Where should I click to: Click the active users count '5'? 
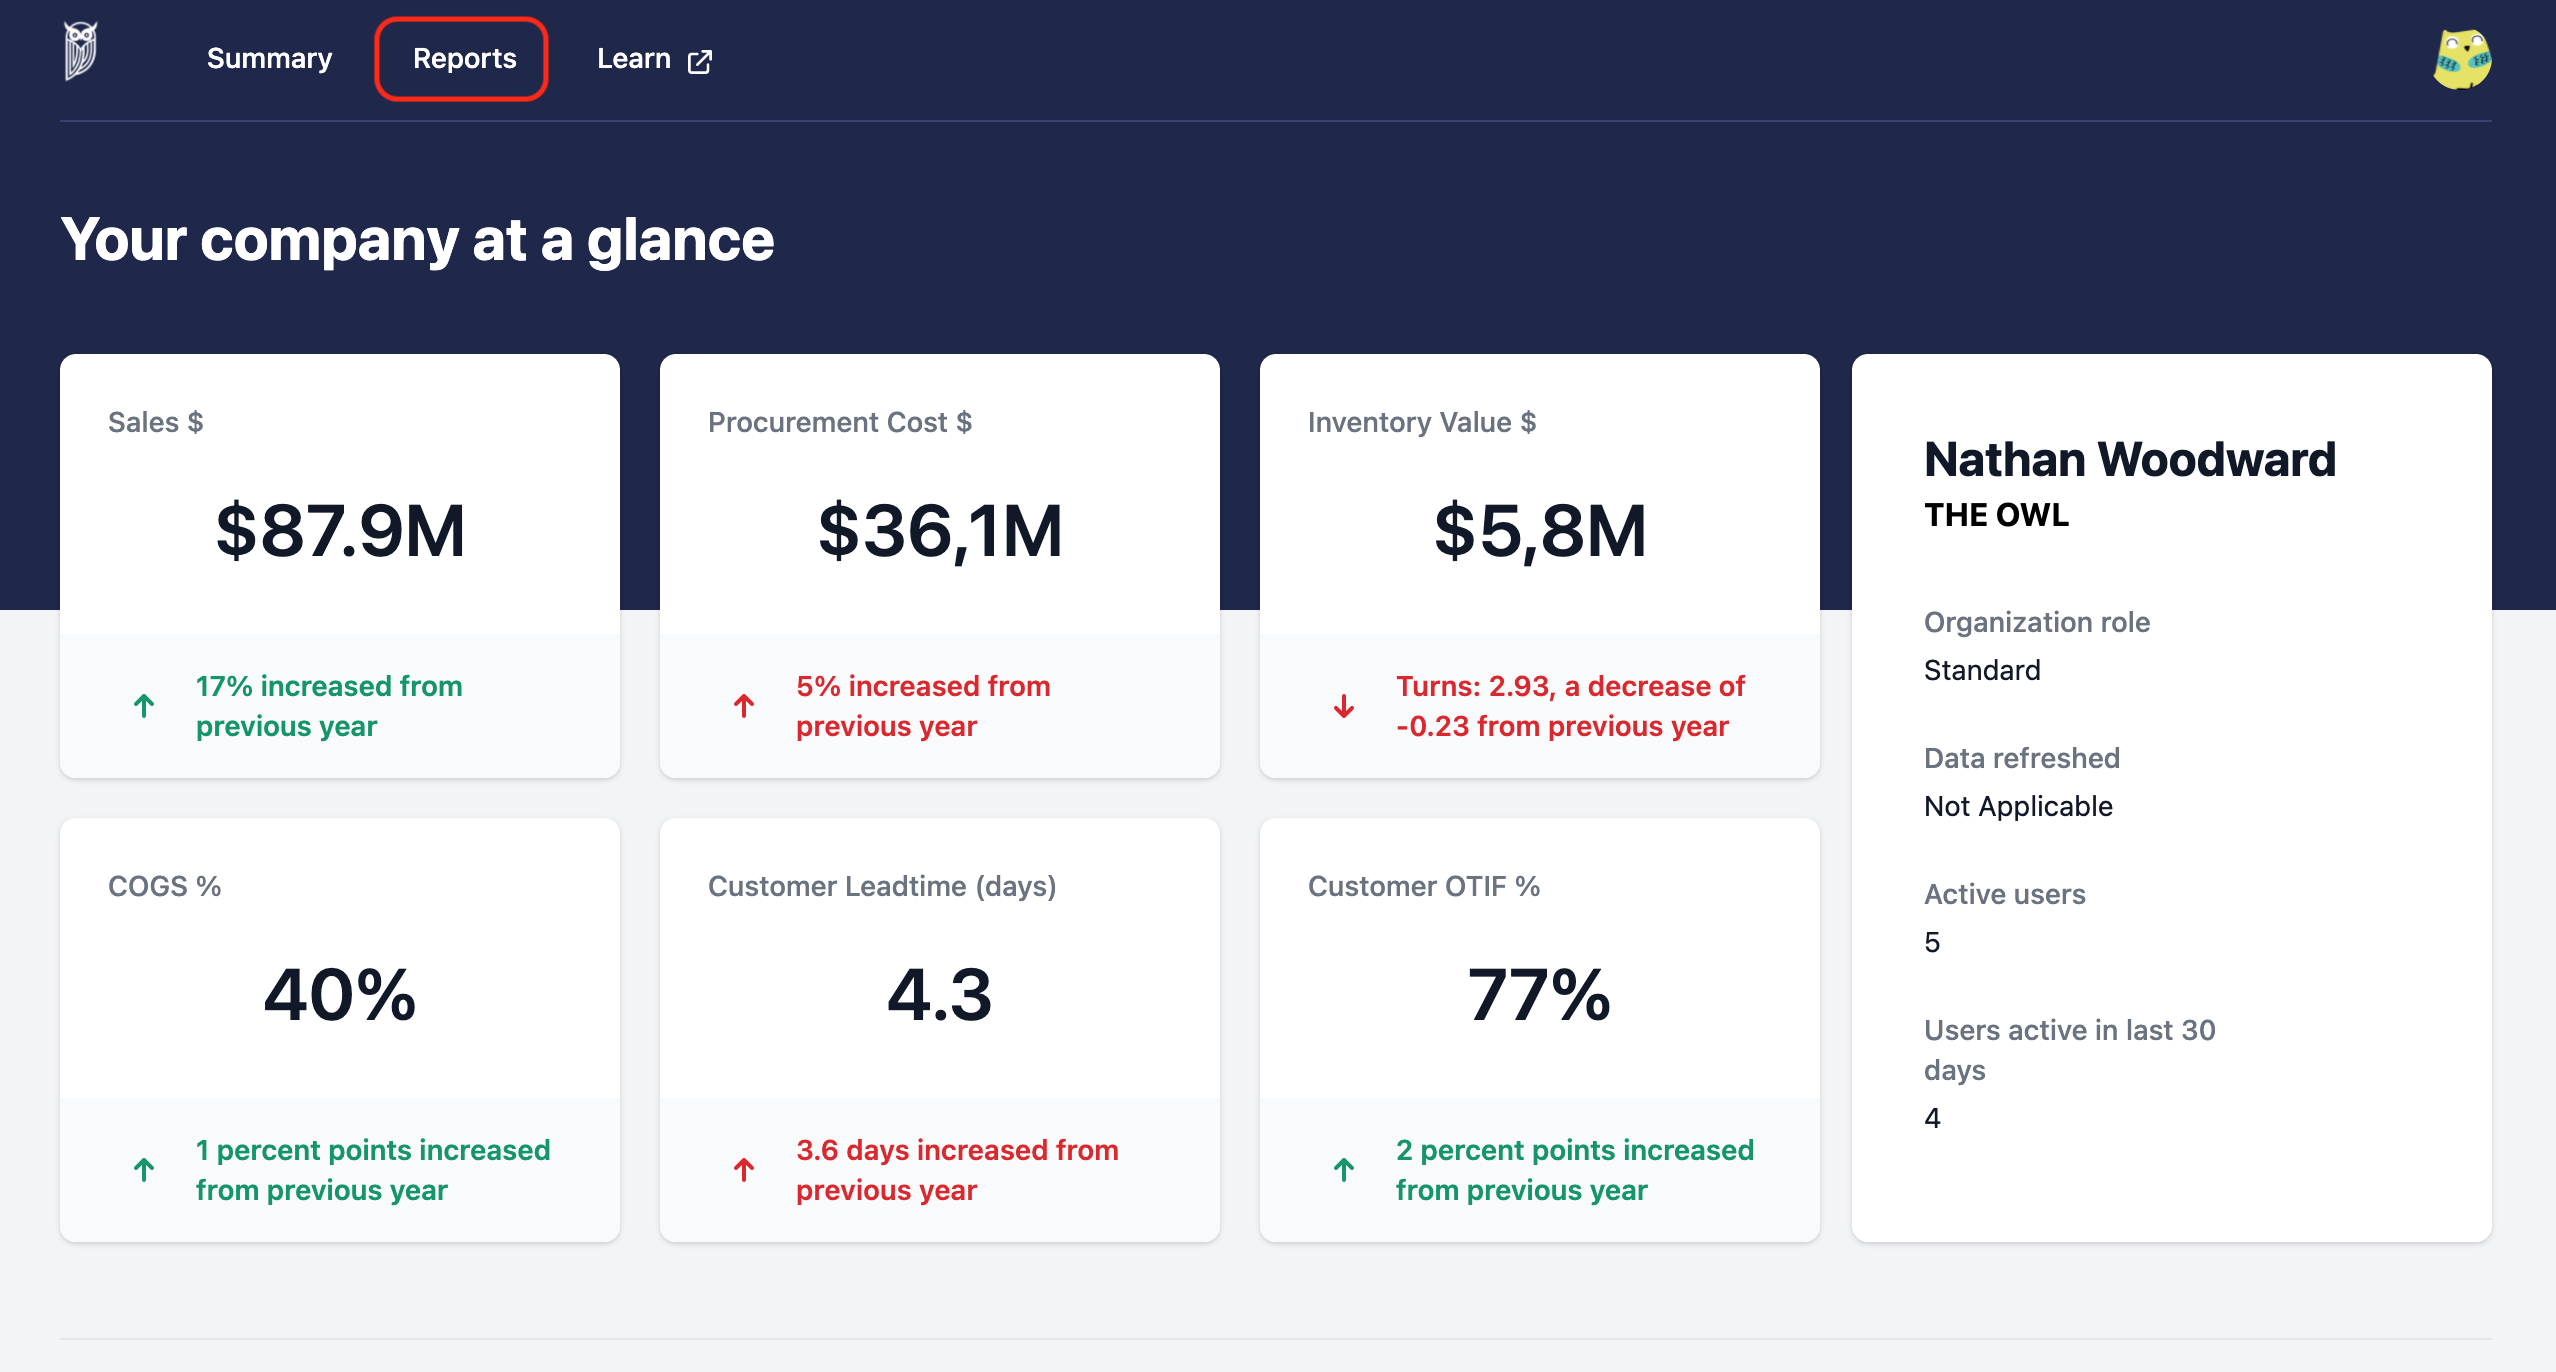[1932, 942]
